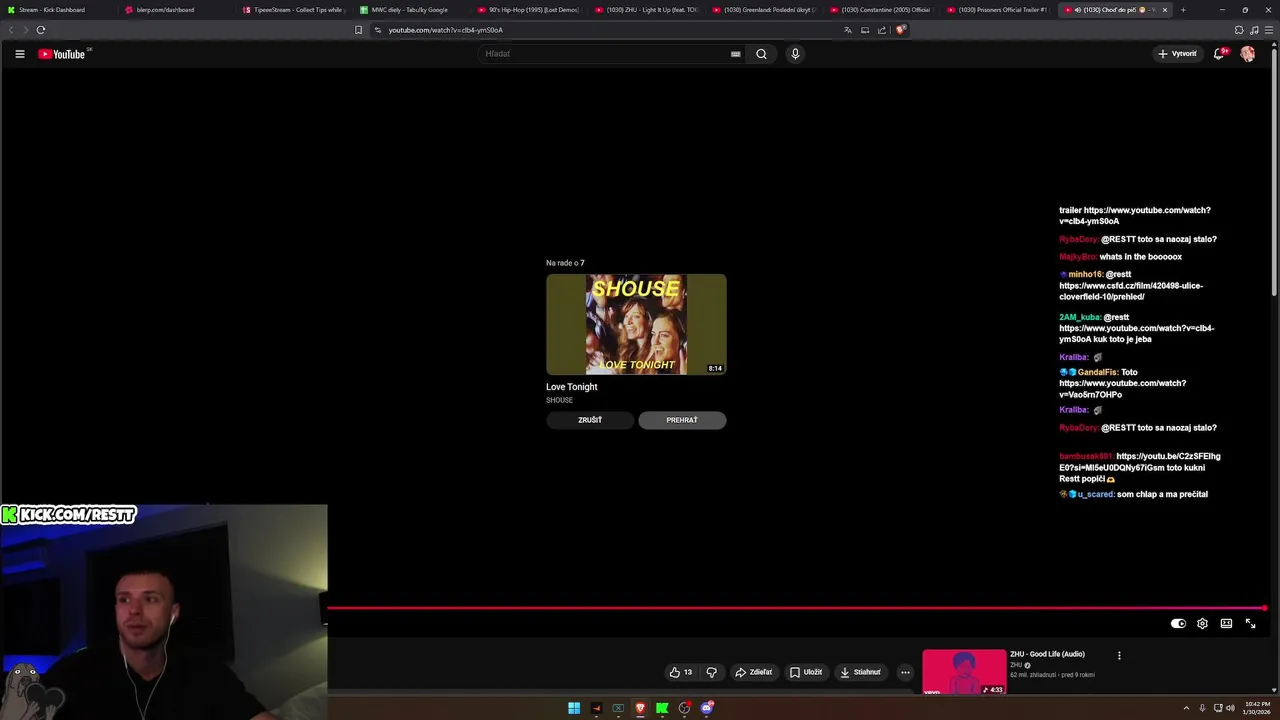The height and width of the screenshot is (720, 1280).
Task: Open a new browser tab
Action: (x=1183, y=10)
